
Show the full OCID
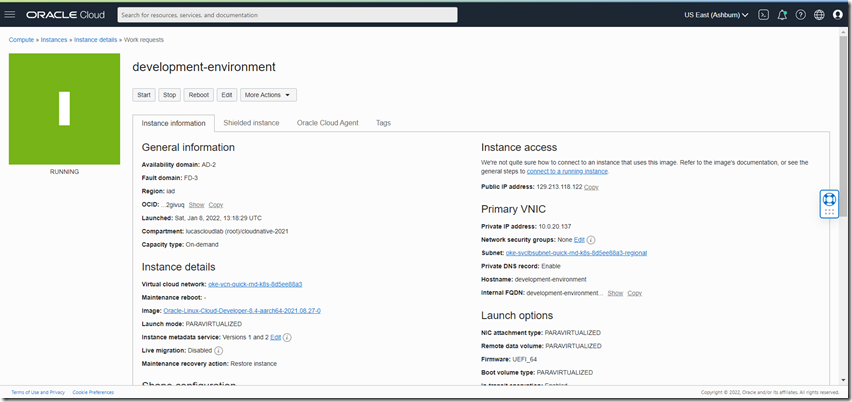pos(197,205)
